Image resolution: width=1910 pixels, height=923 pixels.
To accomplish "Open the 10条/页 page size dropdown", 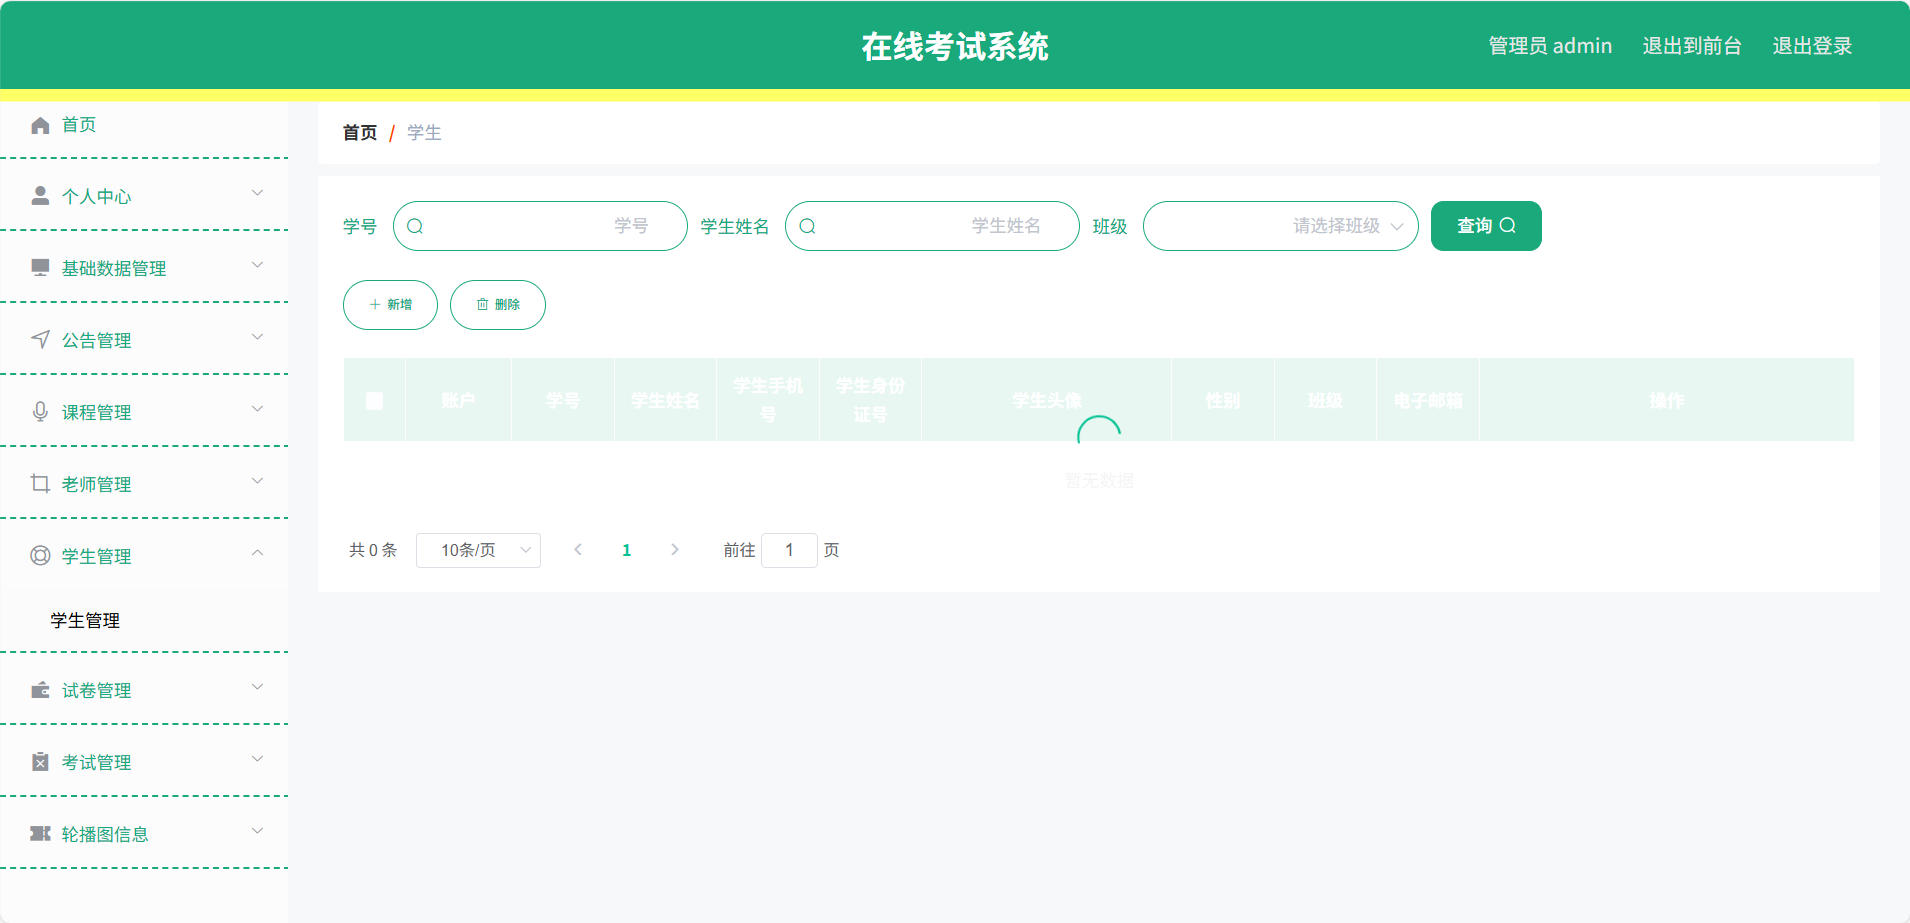I will tap(478, 550).
